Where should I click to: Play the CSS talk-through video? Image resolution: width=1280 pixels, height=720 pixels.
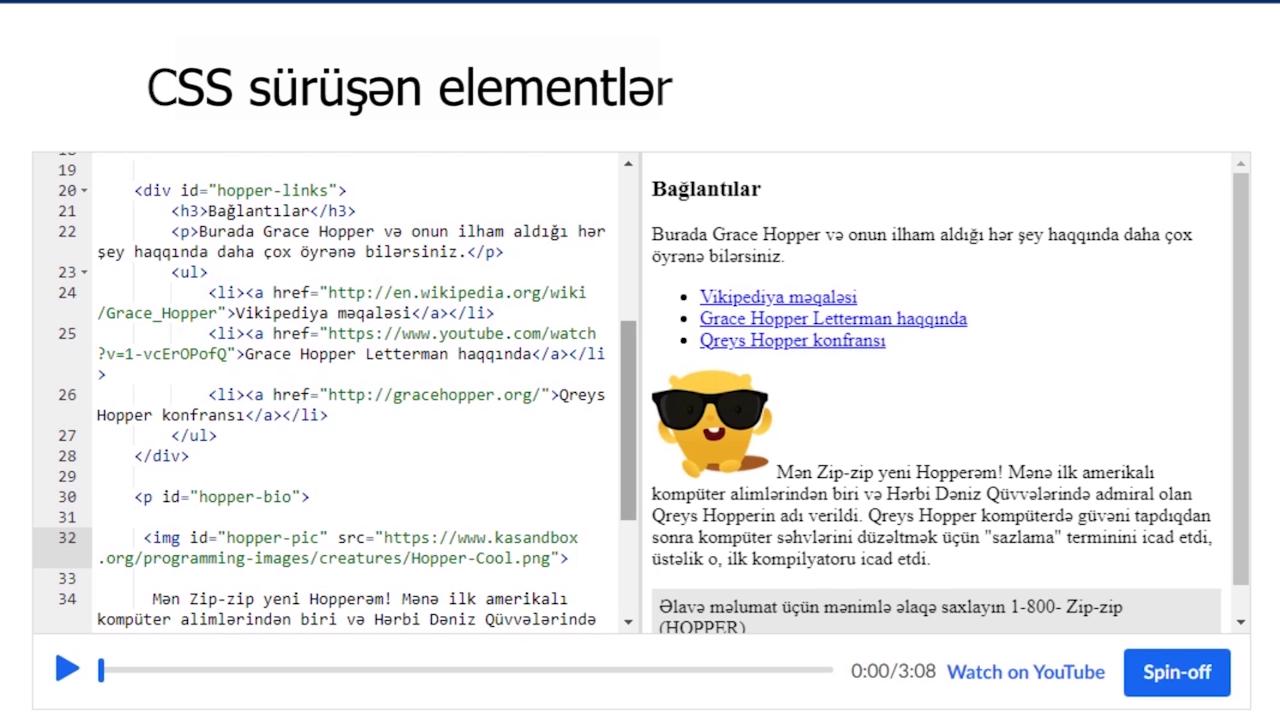point(67,669)
